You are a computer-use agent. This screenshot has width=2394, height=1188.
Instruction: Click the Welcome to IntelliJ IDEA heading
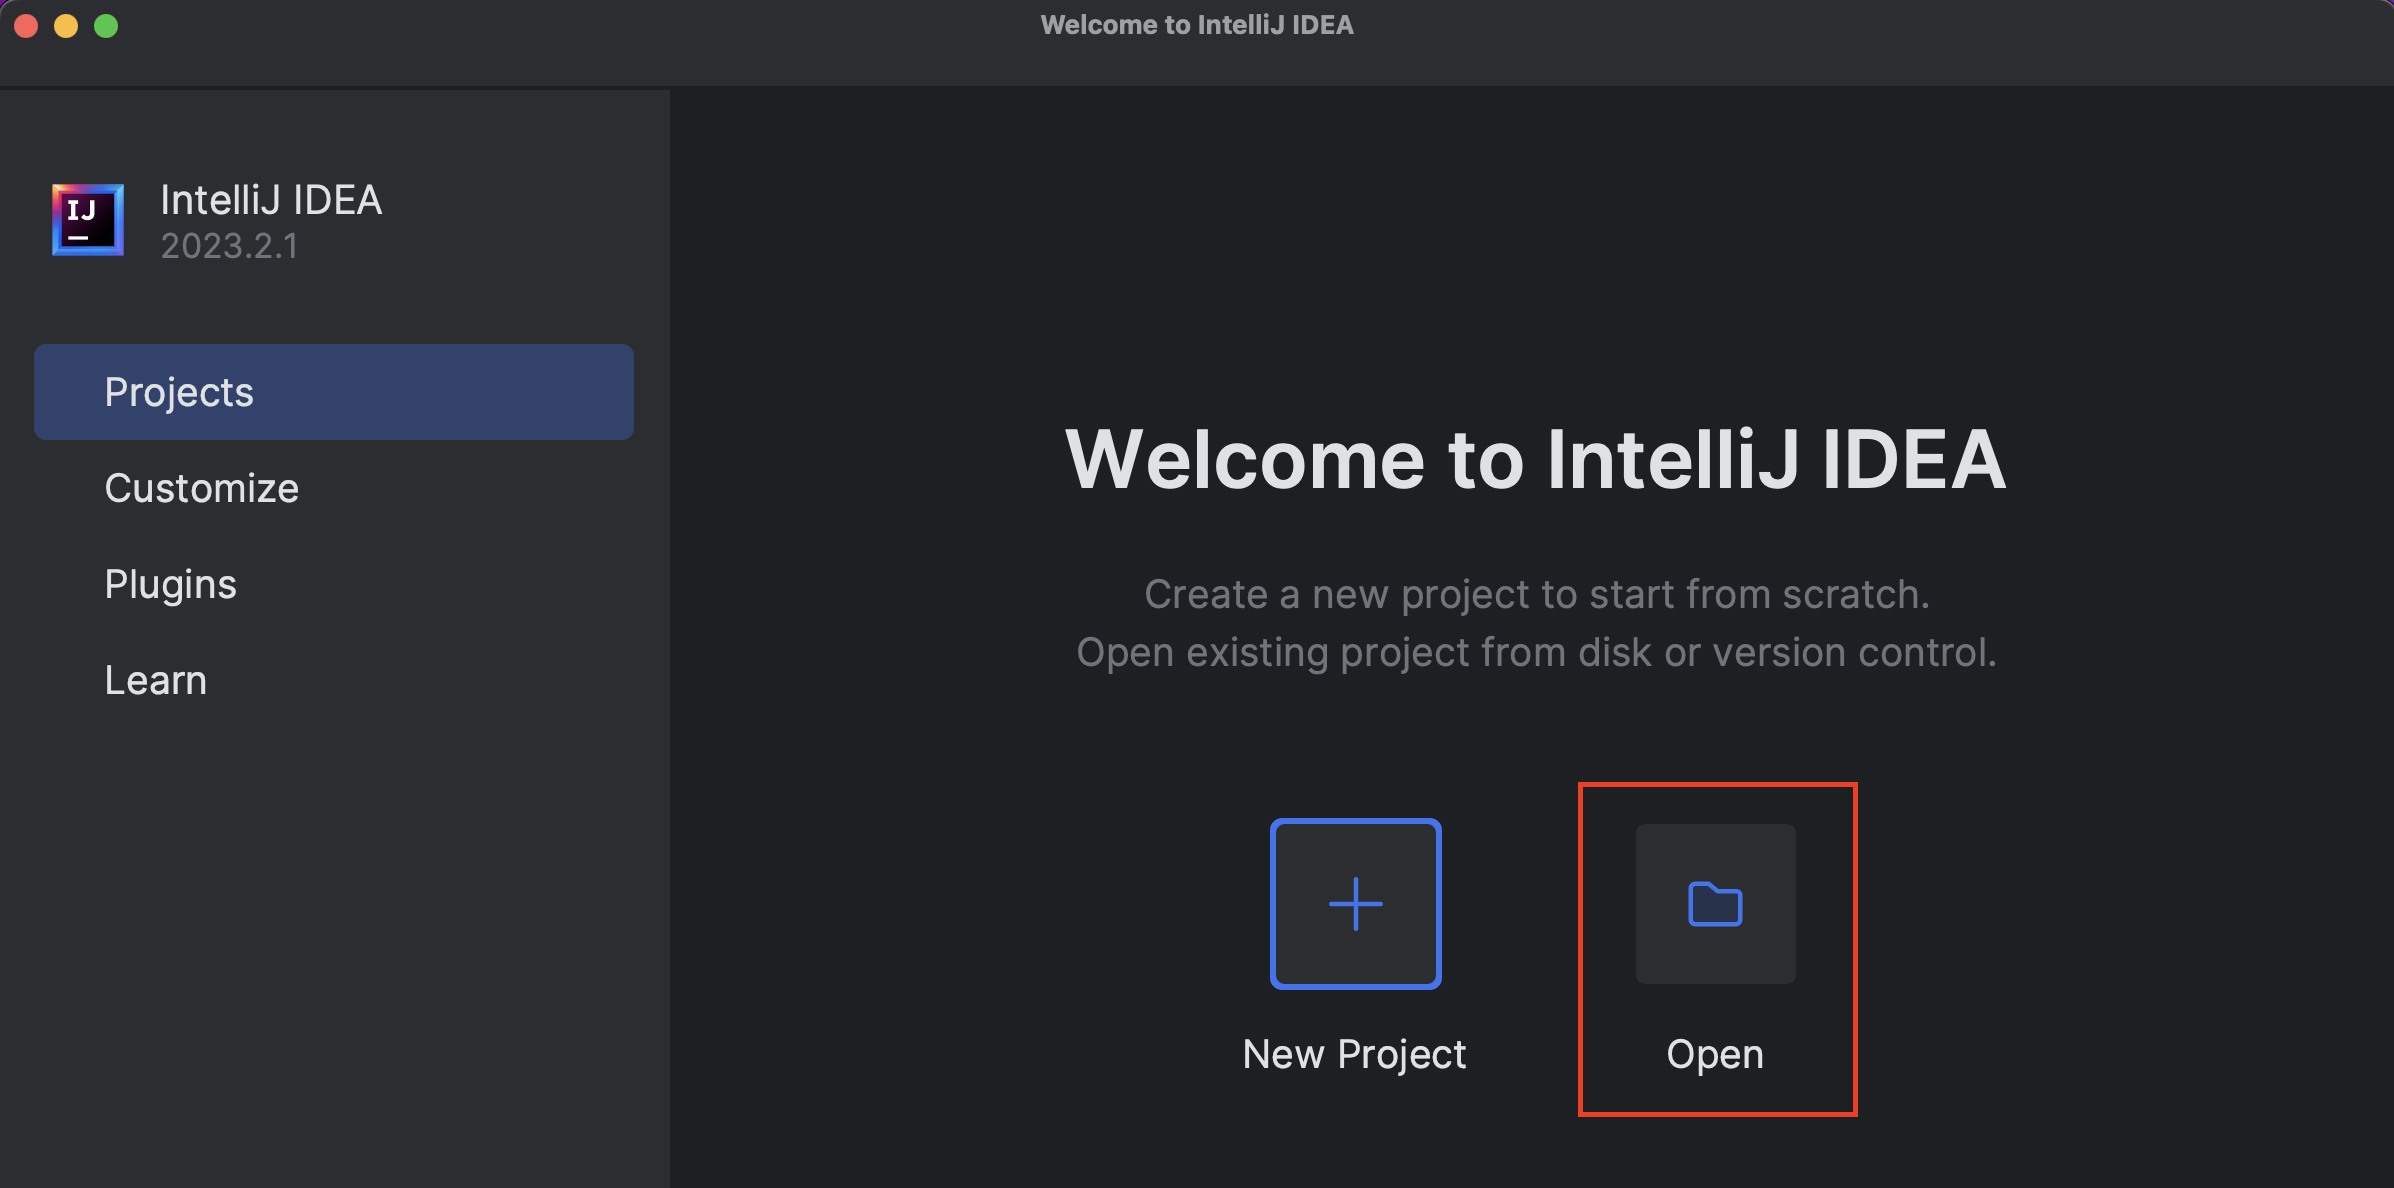(1537, 459)
